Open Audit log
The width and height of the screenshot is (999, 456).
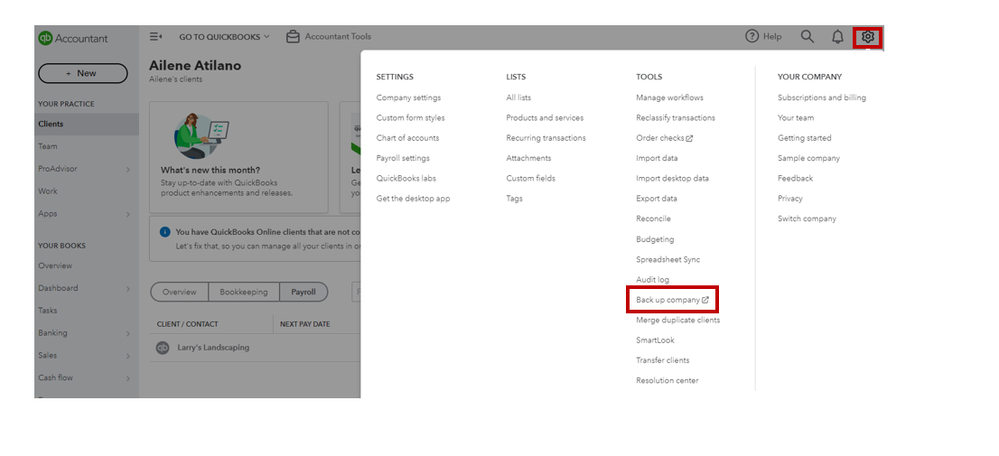(652, 280)
